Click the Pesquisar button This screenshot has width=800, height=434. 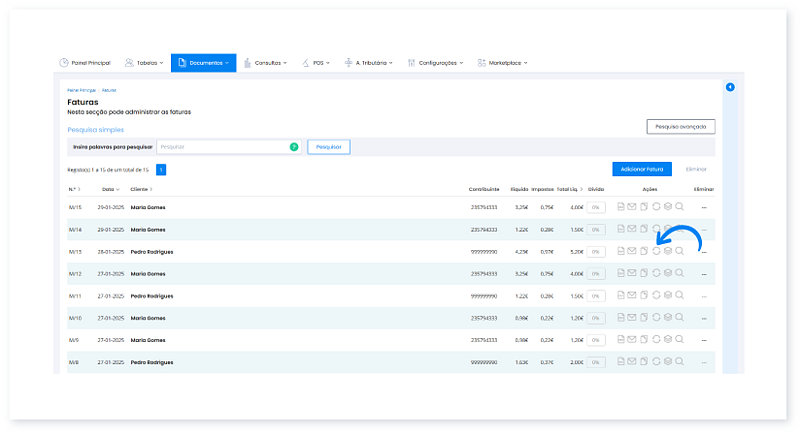329,147
